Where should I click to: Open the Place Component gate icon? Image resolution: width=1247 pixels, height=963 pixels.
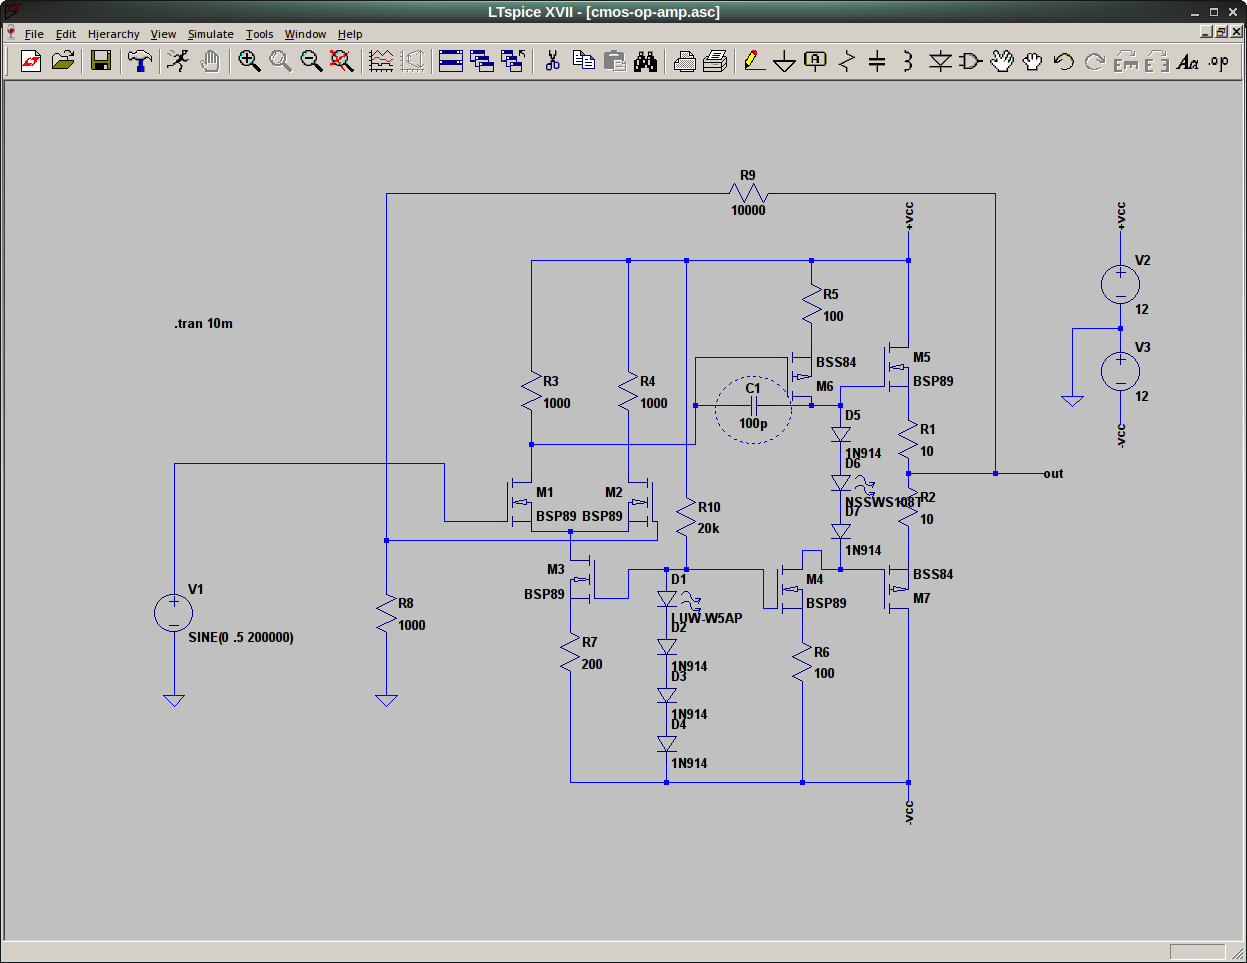click(971, 61)
